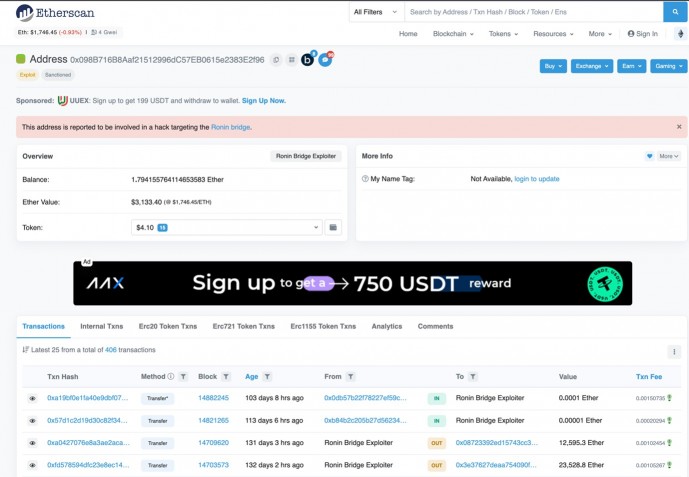The image size is (689, 477).
Task: Click the UUEX sponsor logo
Action: pyautogui.click(x=63, y=101)
